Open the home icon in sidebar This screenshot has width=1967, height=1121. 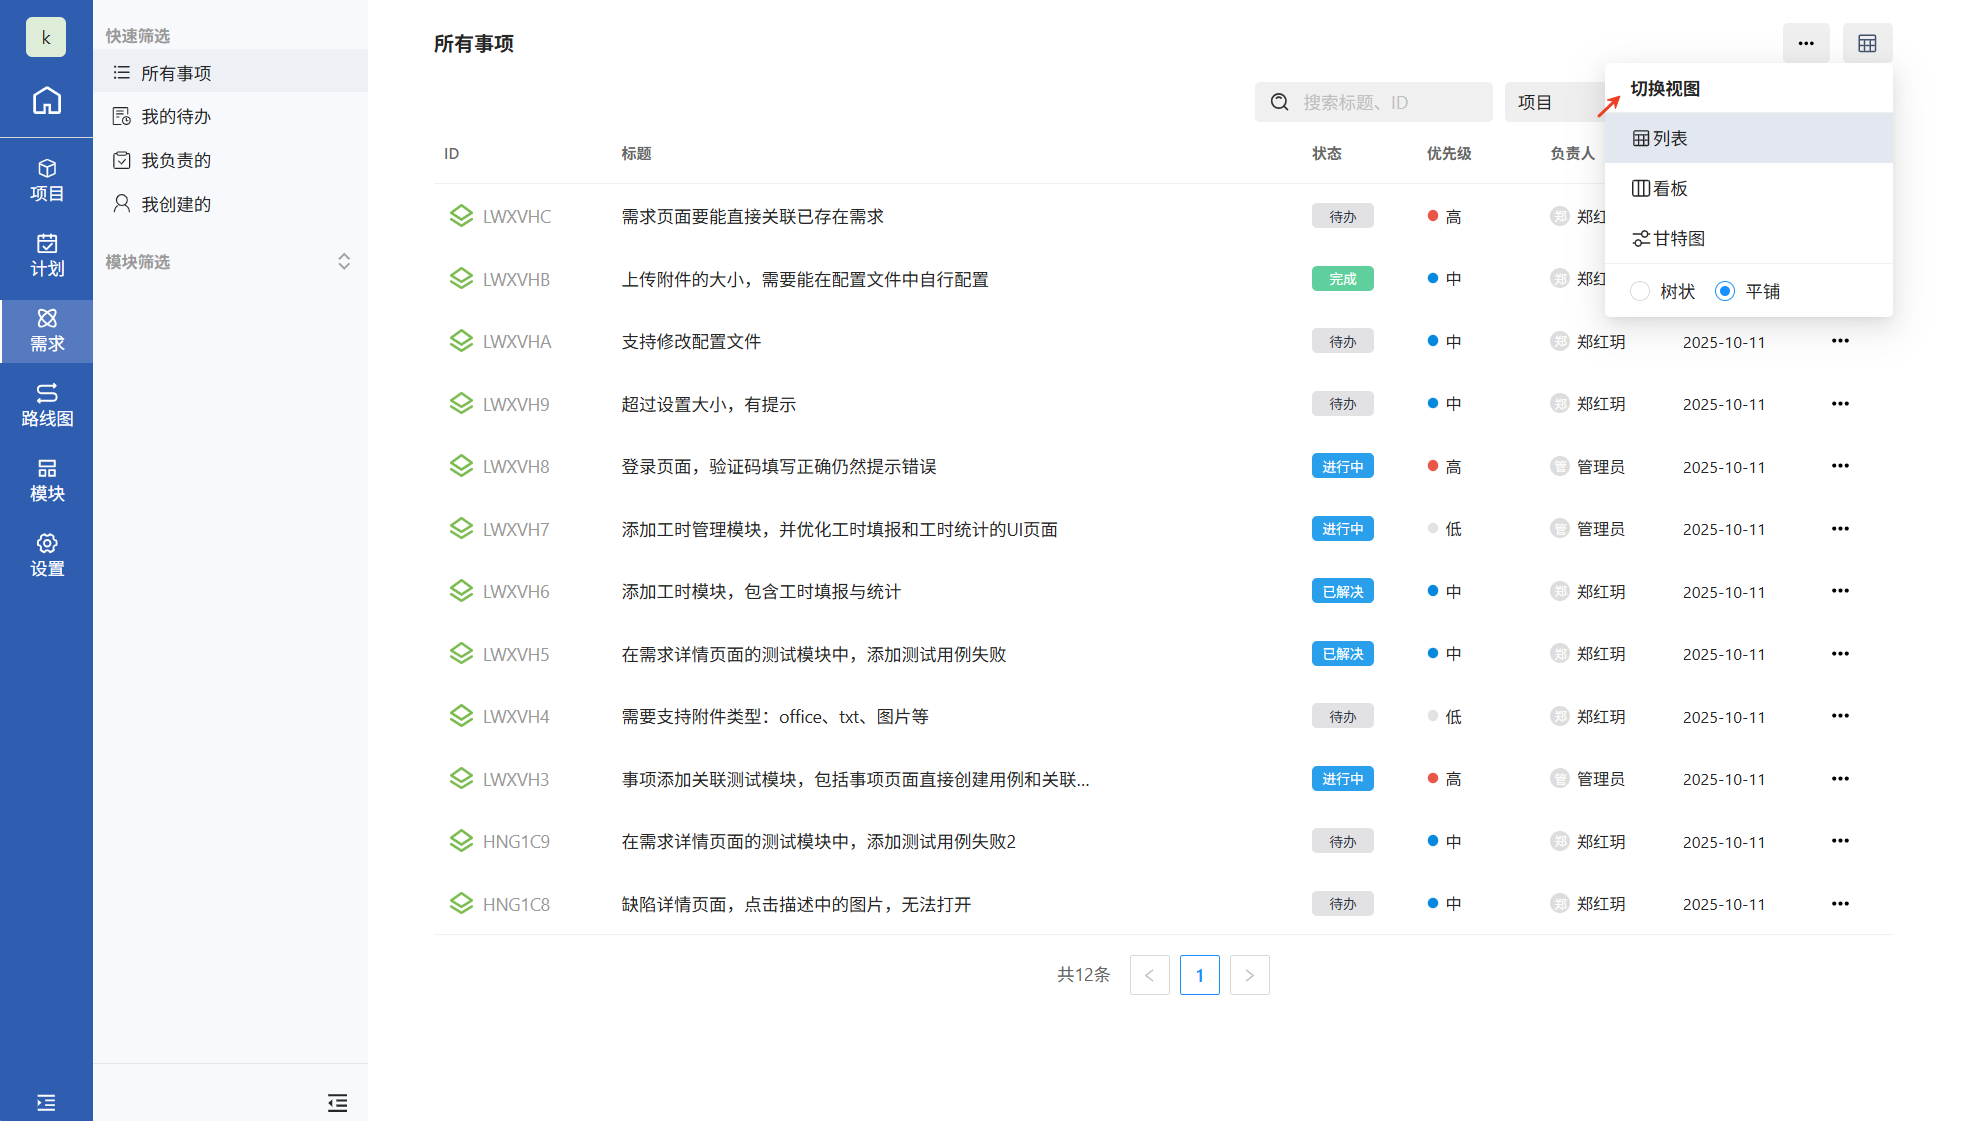(46, 101)
